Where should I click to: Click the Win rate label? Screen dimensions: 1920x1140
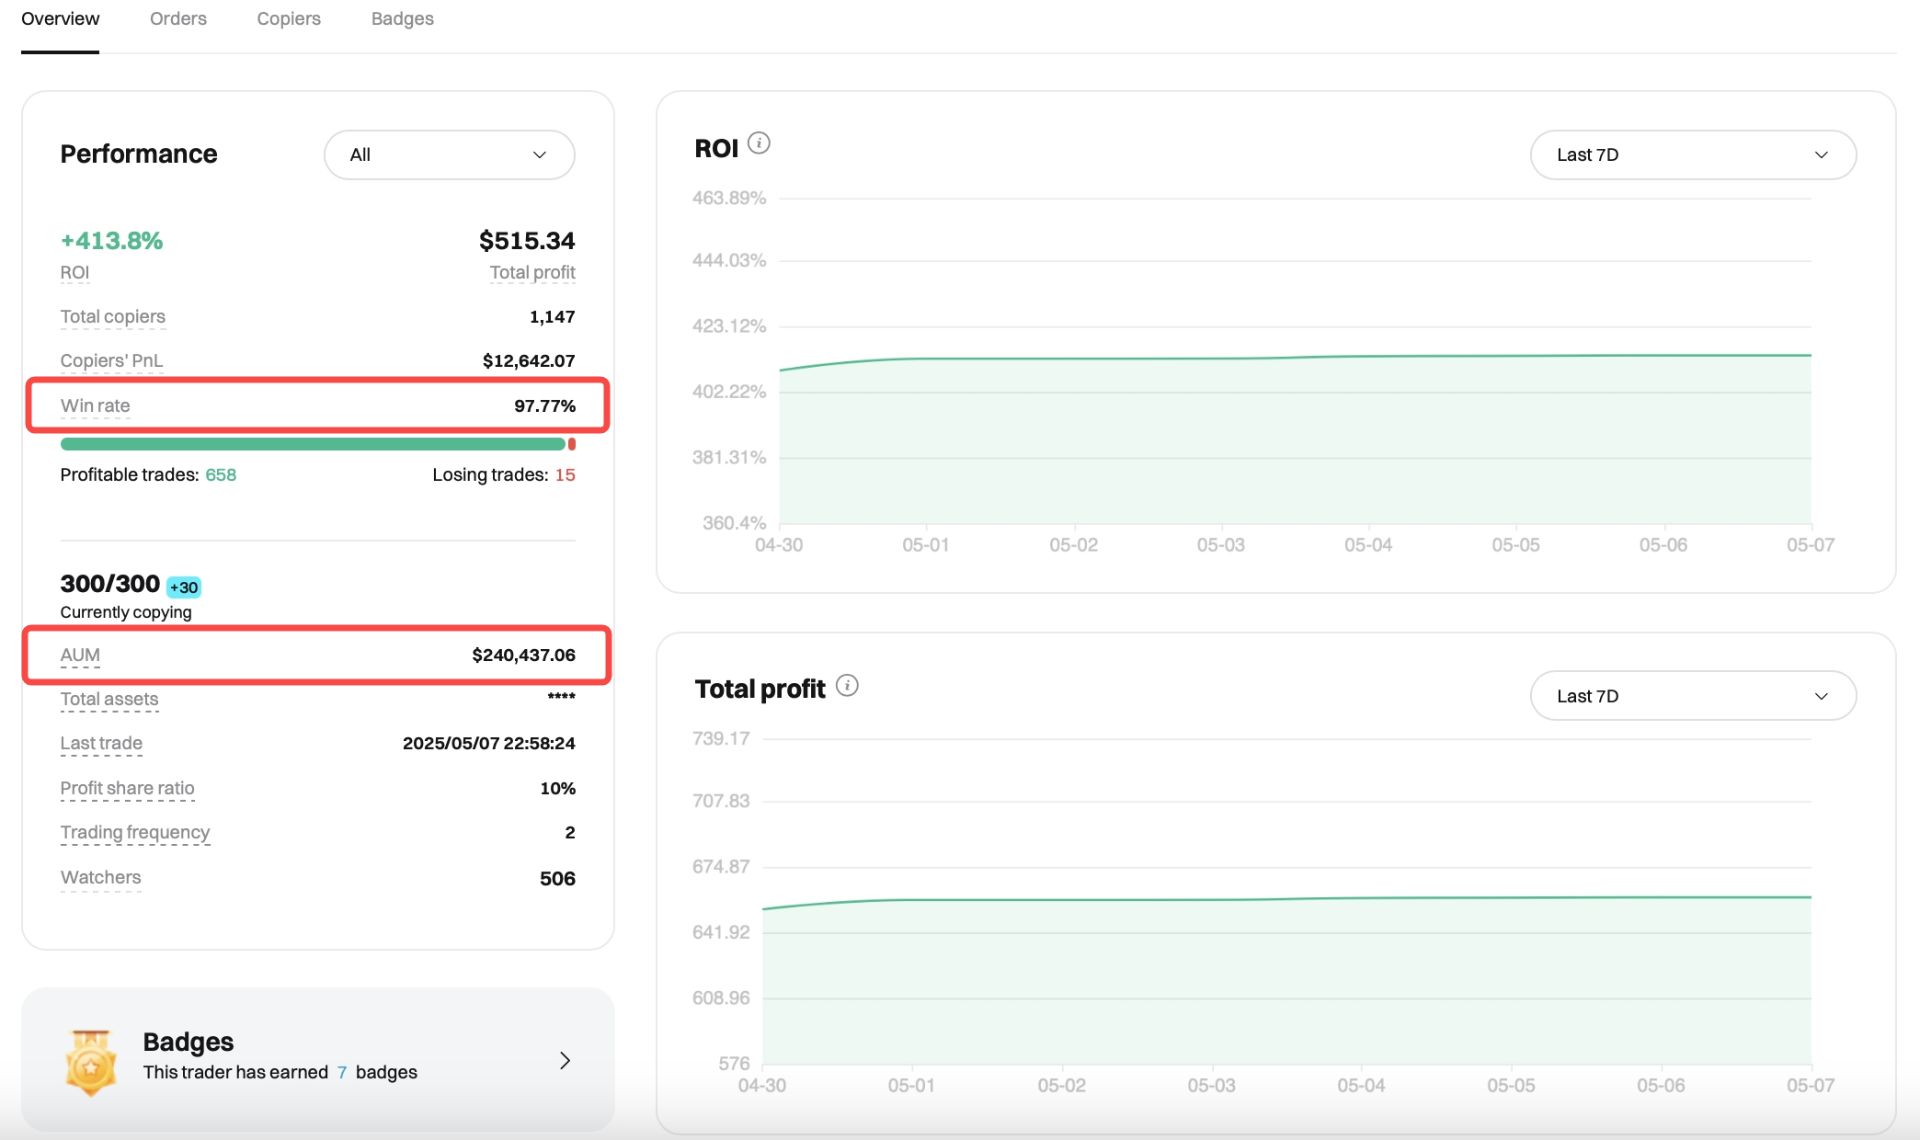coord(95,405)
